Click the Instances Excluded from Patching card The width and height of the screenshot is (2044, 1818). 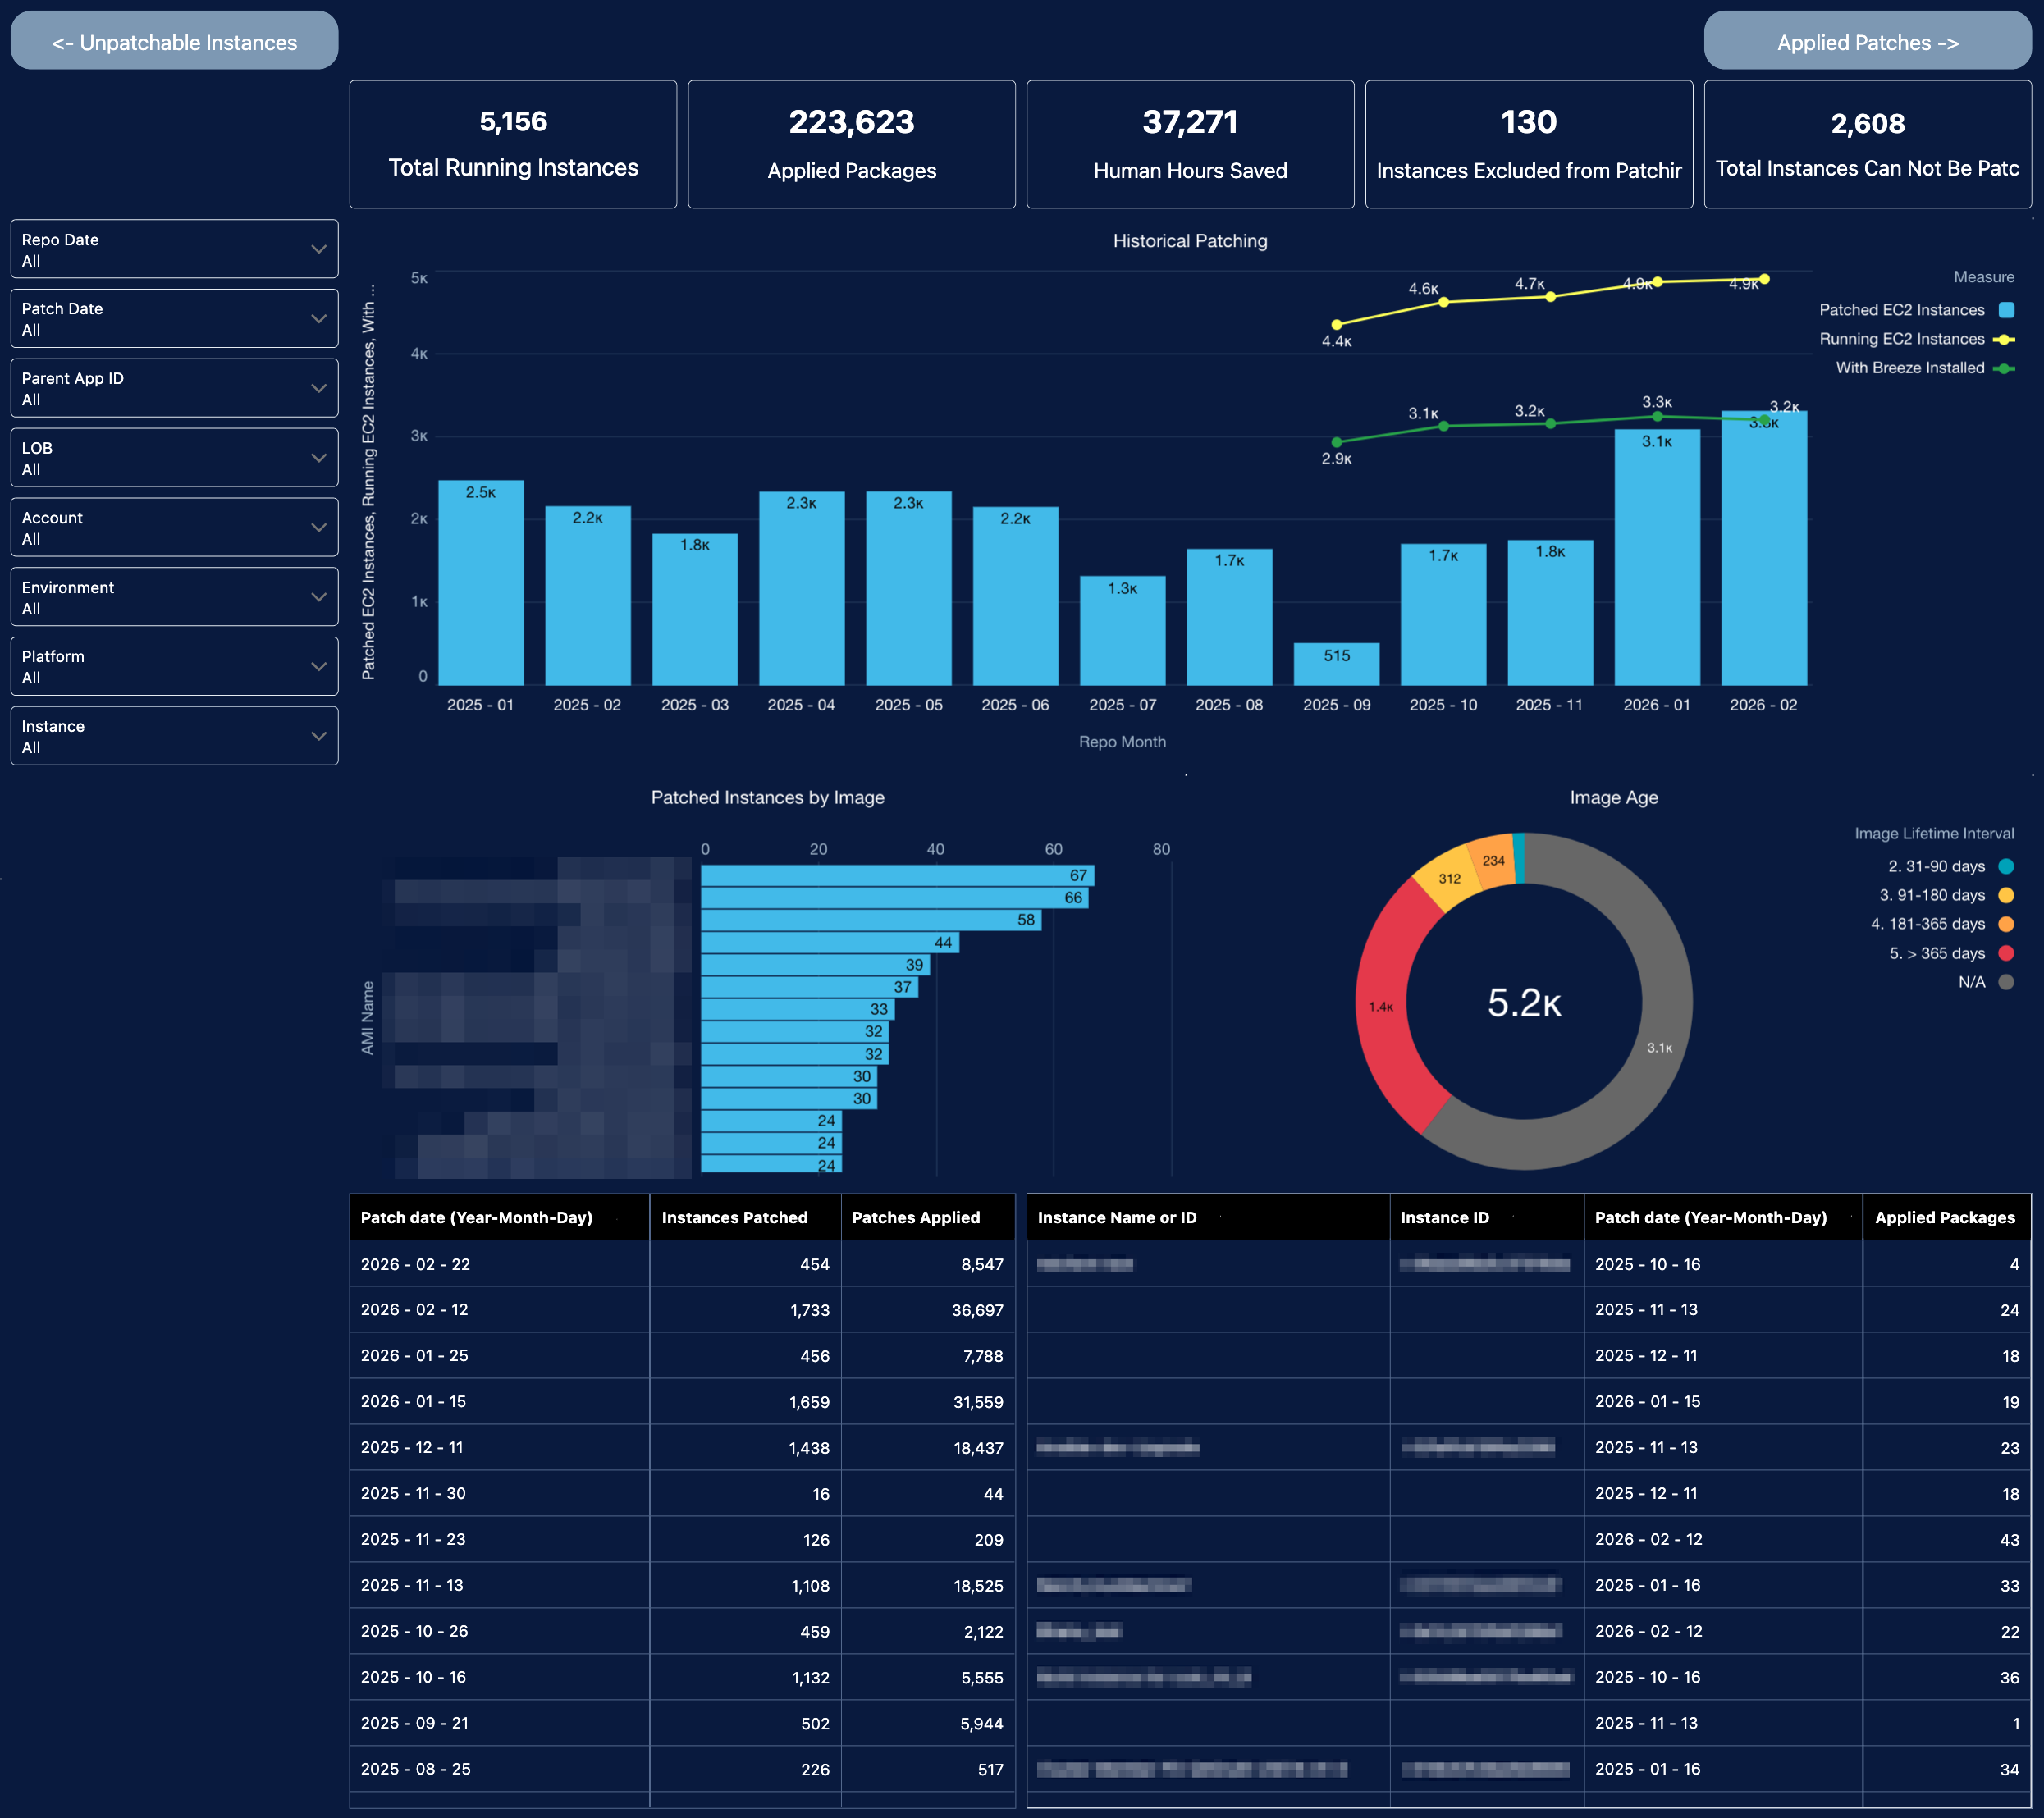coord(1529,144)
